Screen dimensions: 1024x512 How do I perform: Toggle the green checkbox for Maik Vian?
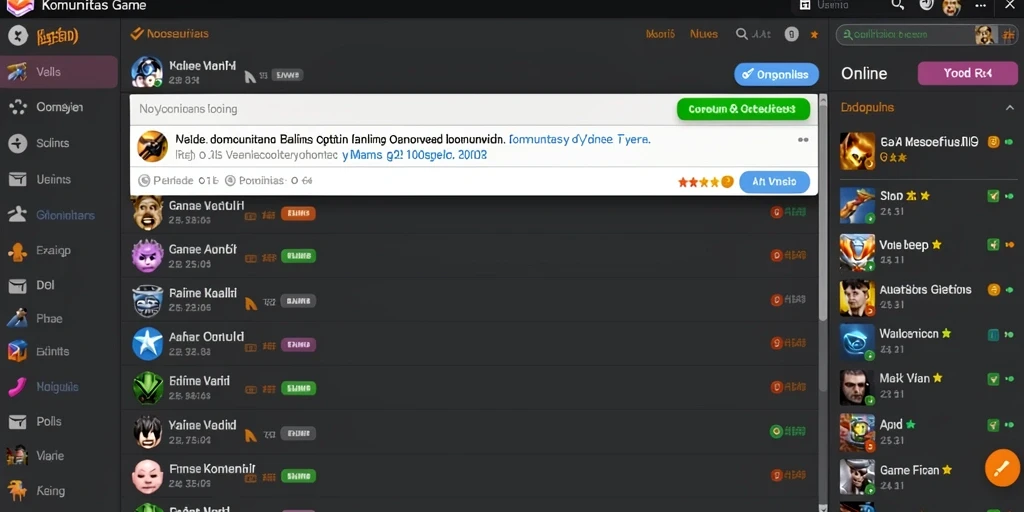click(x=993, y=378)
